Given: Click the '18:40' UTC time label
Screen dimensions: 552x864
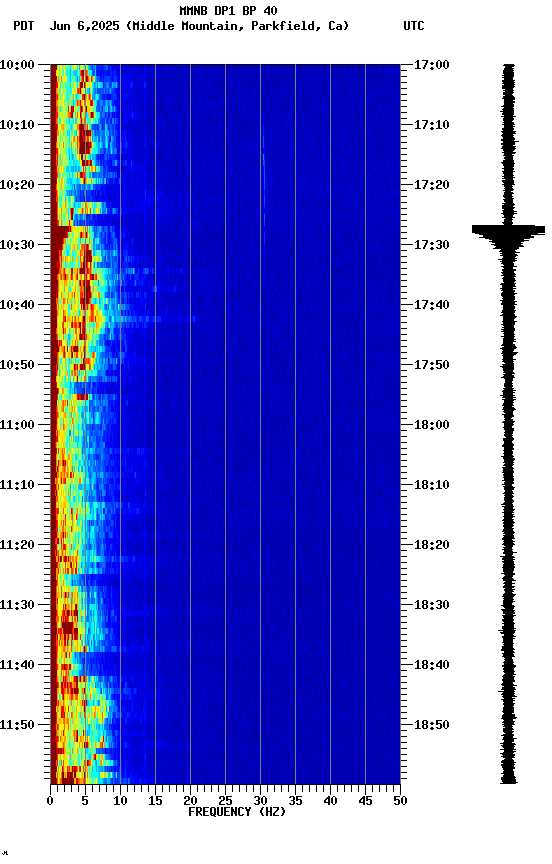Looking at the screenshot, I should pos(432,665).
